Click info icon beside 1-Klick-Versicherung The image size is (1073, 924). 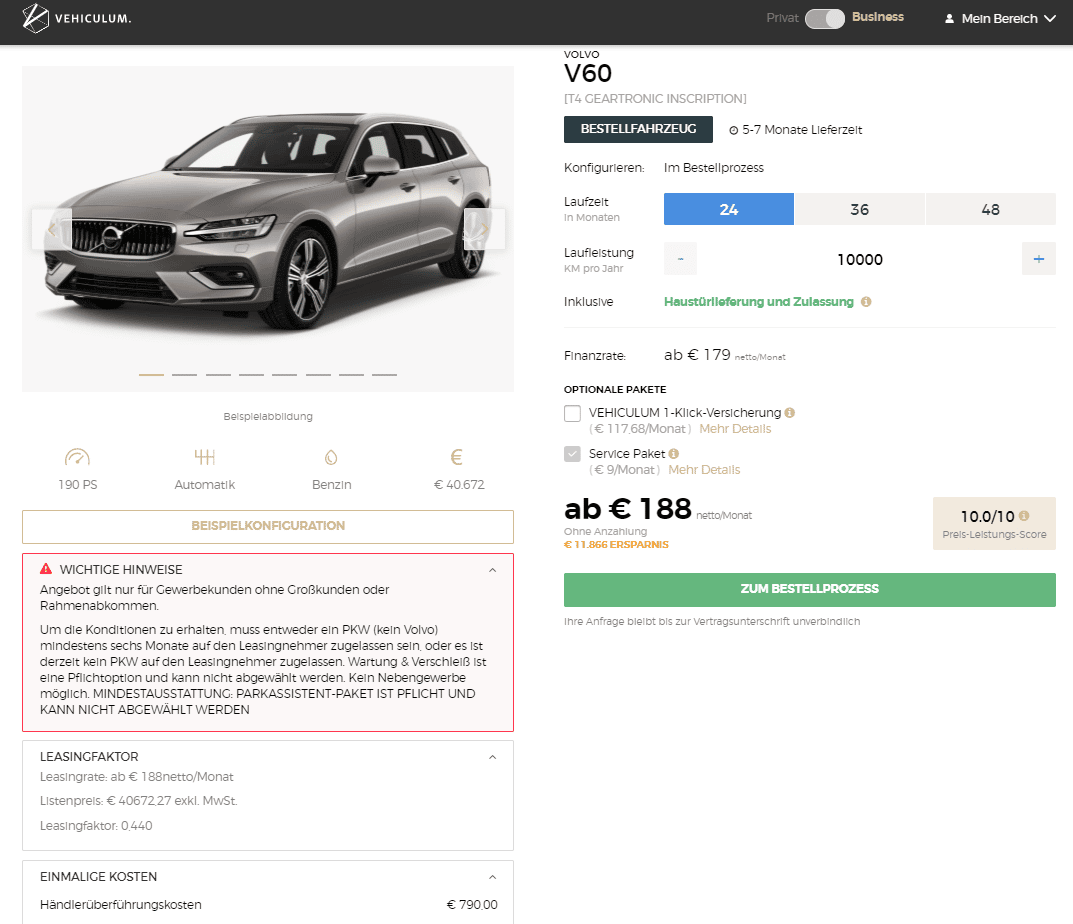click(790, 413)
